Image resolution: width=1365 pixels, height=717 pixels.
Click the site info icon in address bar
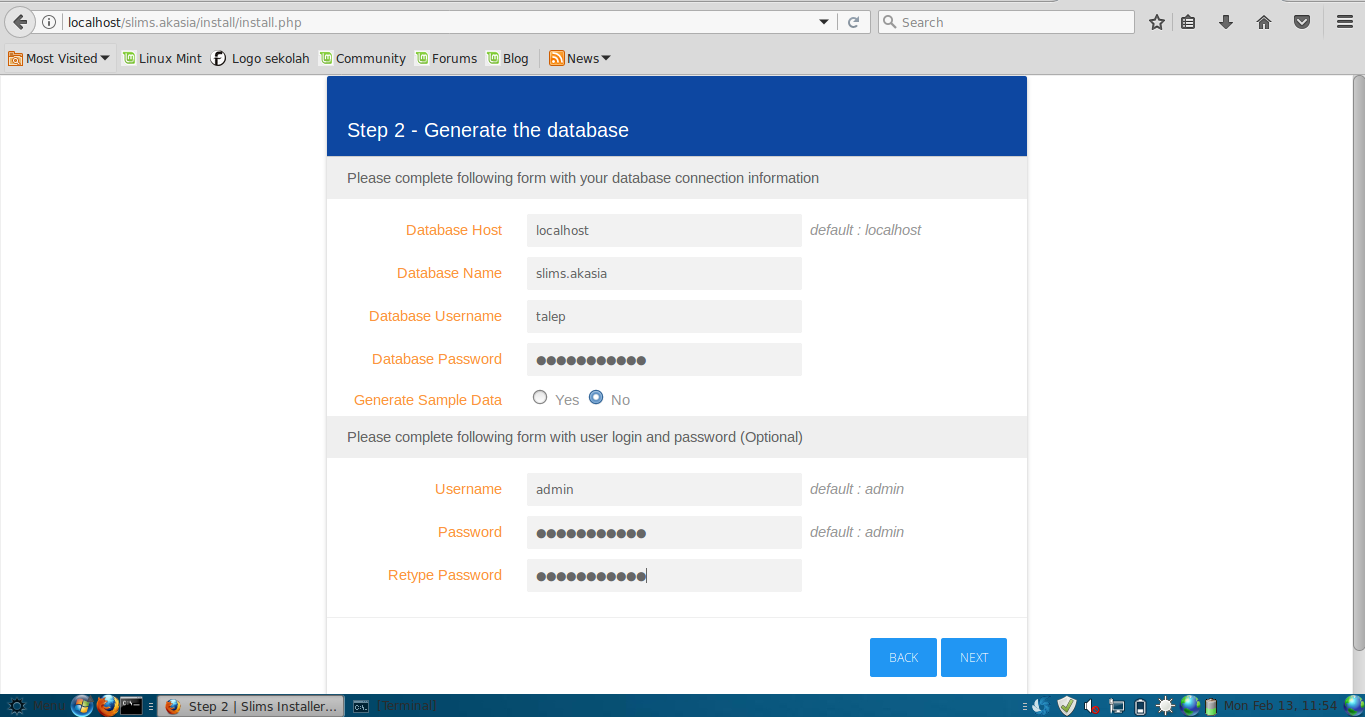point(49,21)
